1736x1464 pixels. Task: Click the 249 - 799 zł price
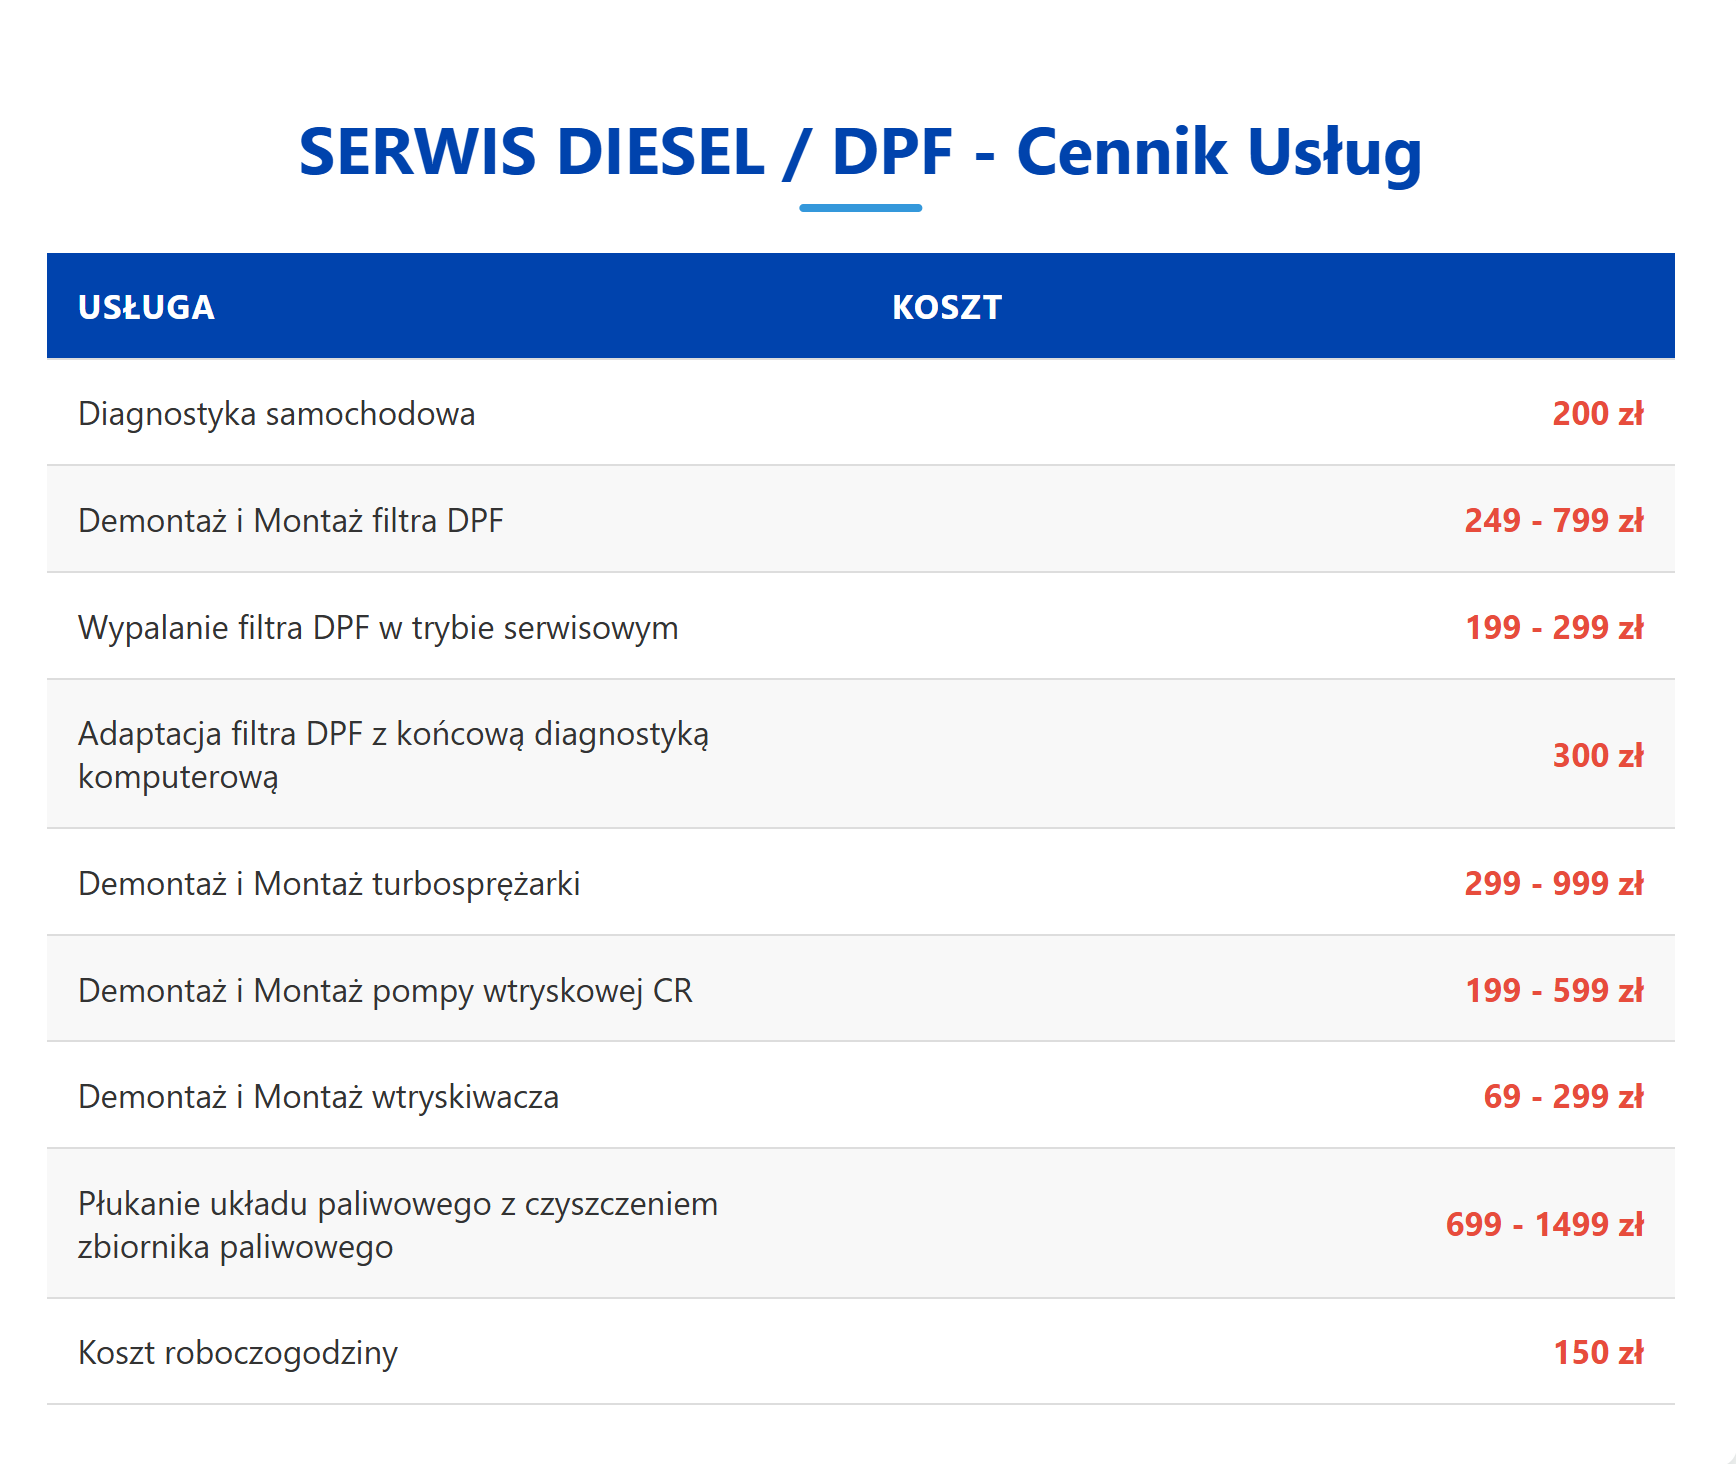point(1553,521)
